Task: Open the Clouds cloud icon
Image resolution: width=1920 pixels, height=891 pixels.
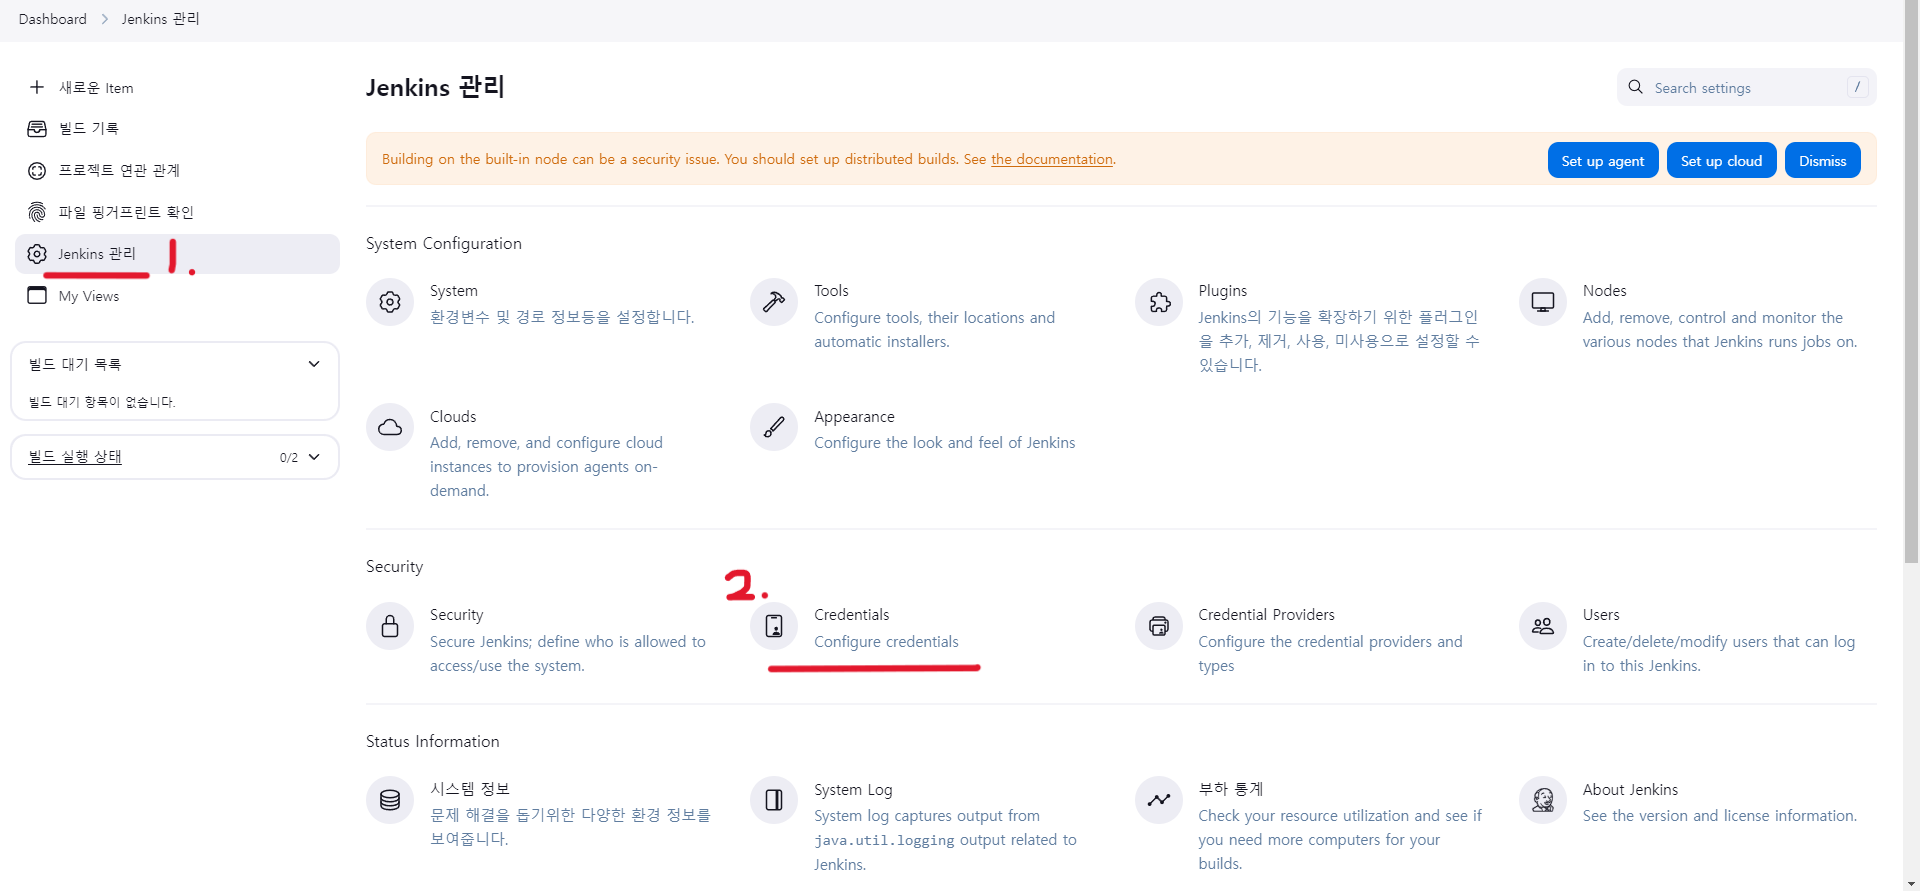Action: point(390,428)
